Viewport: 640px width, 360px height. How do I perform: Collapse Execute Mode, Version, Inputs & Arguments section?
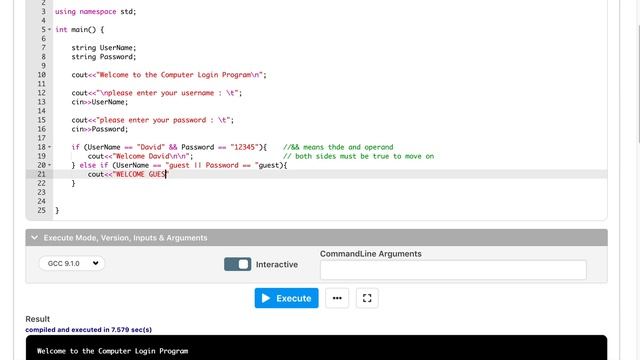coord(316,238)
